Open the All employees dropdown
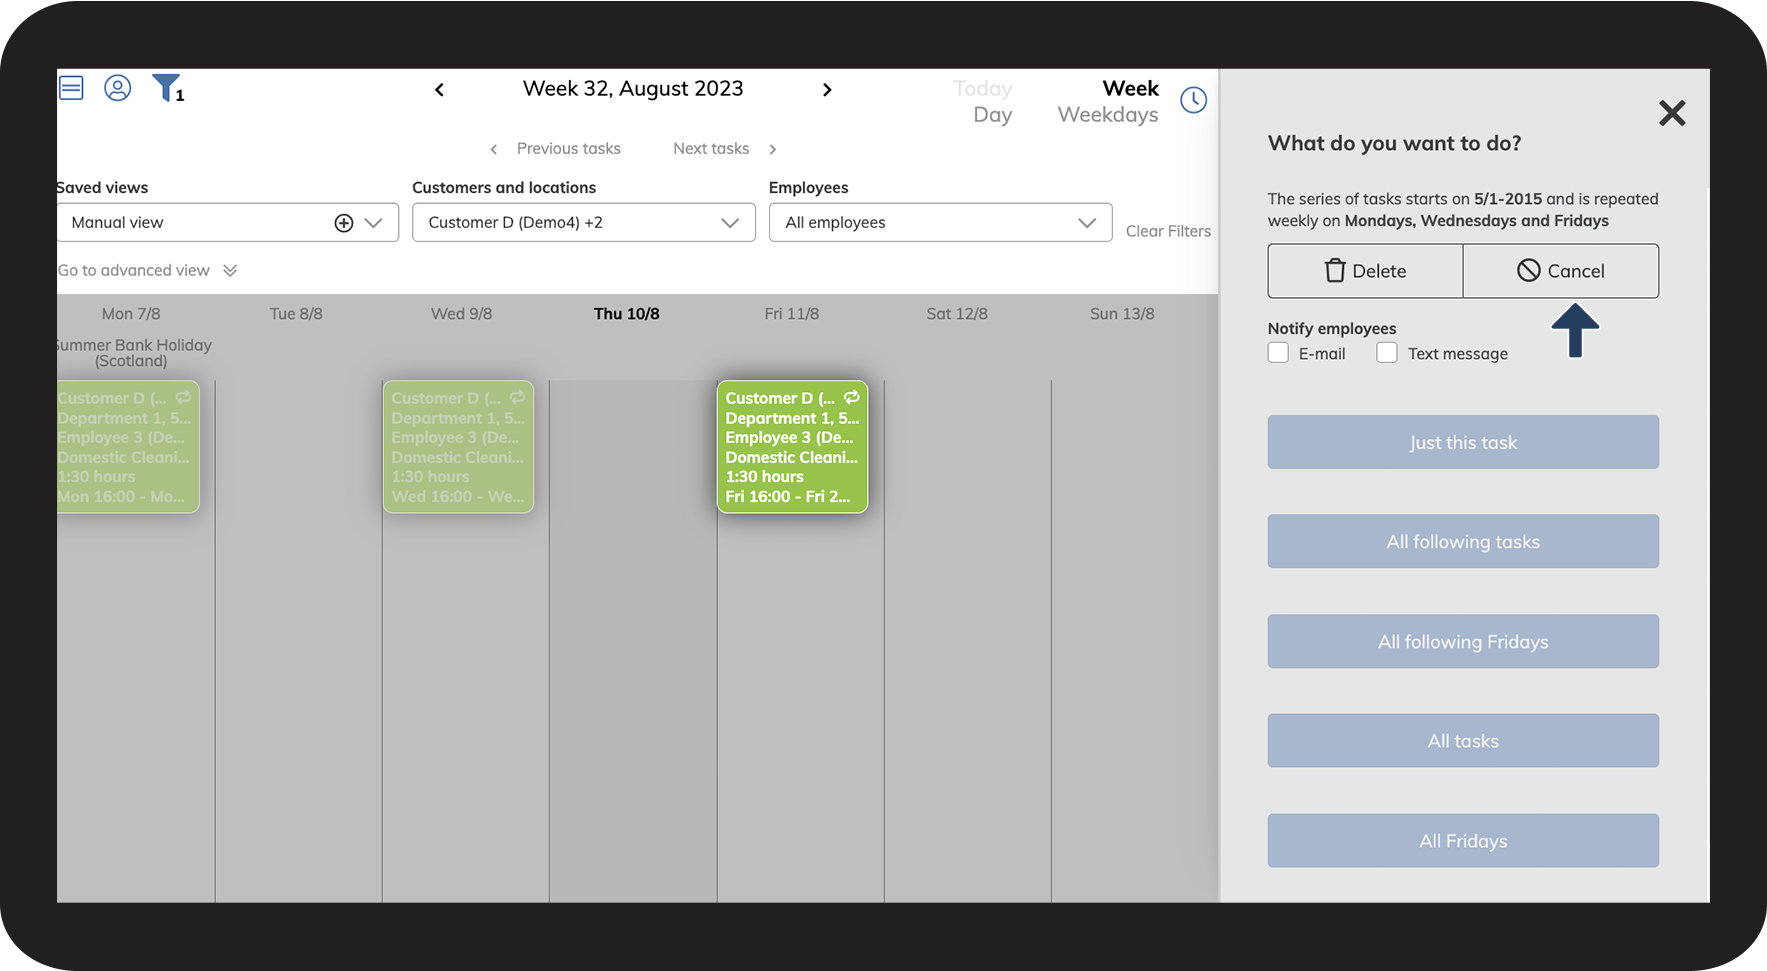This screenshot has width=1767, height=971. pos(940,222)
